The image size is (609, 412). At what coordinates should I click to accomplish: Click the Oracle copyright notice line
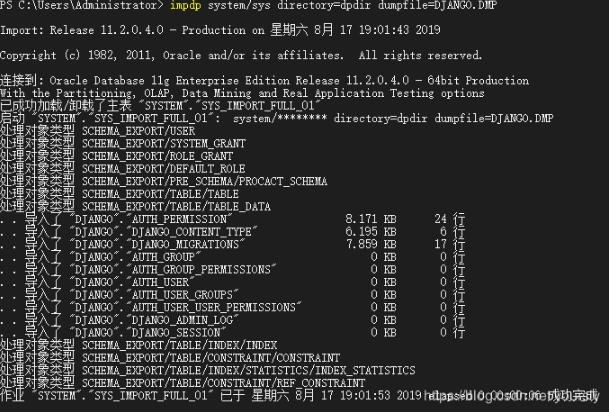pyautogui.click(x=240, y=56)
